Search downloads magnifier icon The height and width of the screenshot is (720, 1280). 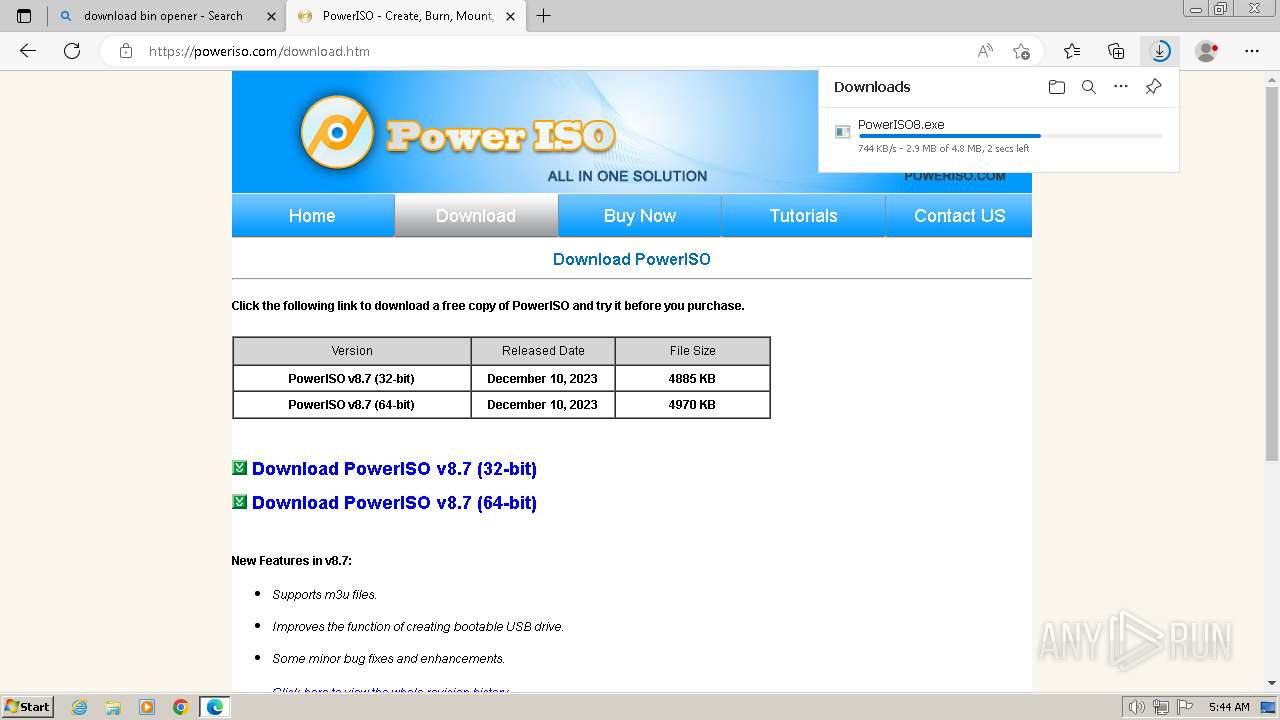[x=1089, y=87]
